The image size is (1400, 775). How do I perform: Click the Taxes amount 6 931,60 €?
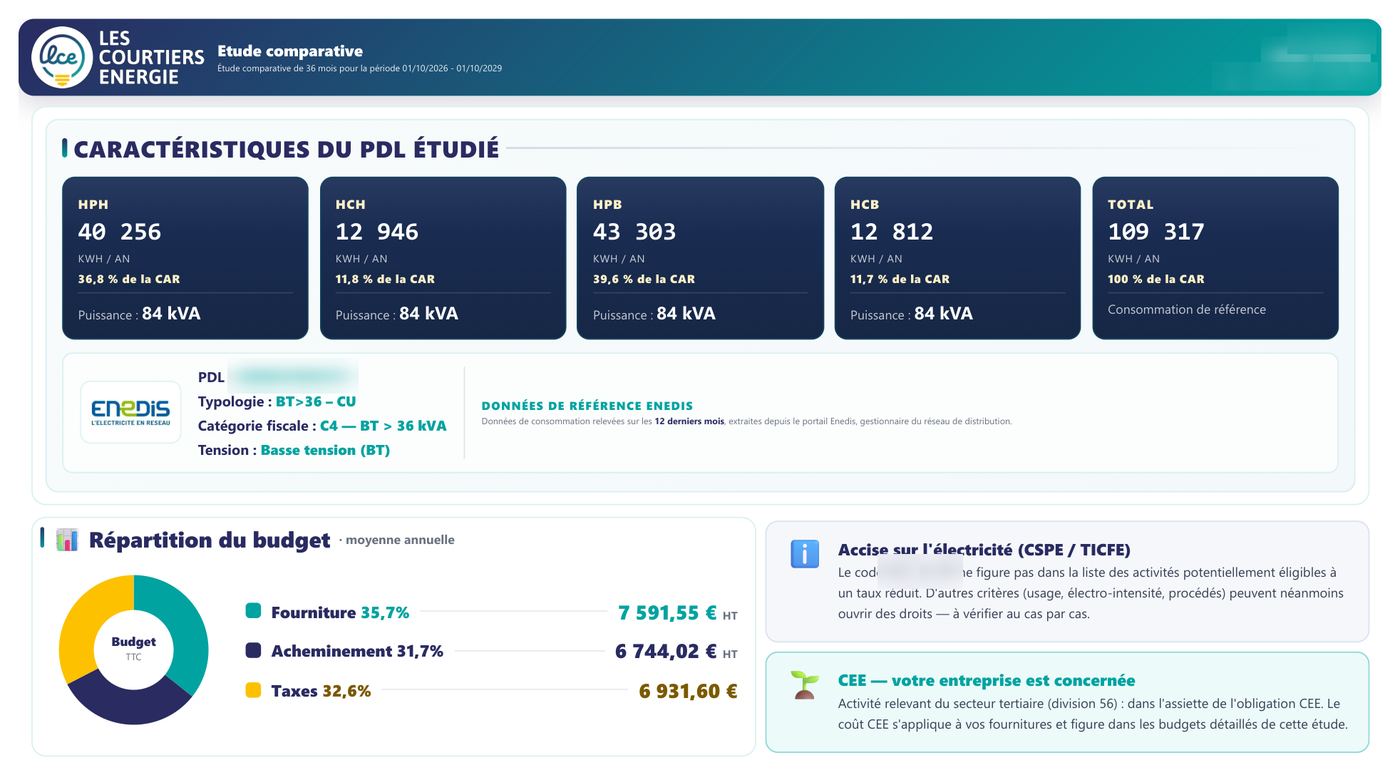point(688,691)
